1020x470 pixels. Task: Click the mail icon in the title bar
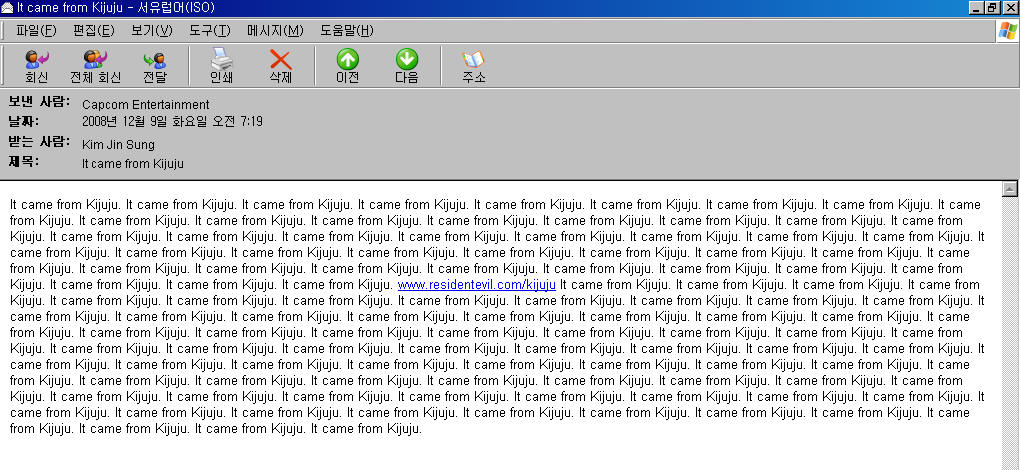click(8, 7)
